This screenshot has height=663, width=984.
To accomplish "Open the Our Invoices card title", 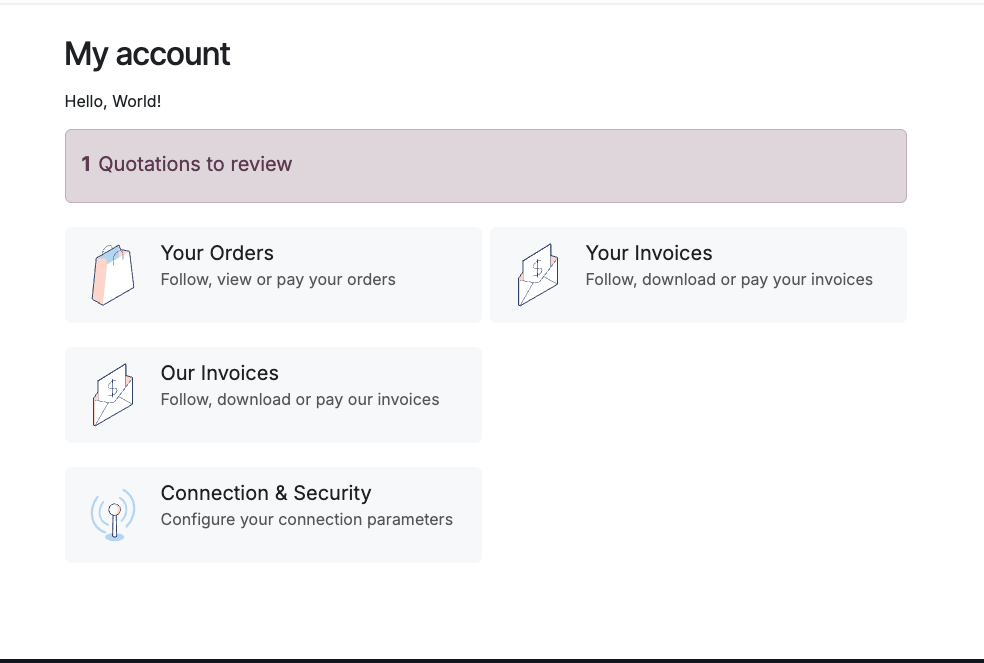I will 220,373.
